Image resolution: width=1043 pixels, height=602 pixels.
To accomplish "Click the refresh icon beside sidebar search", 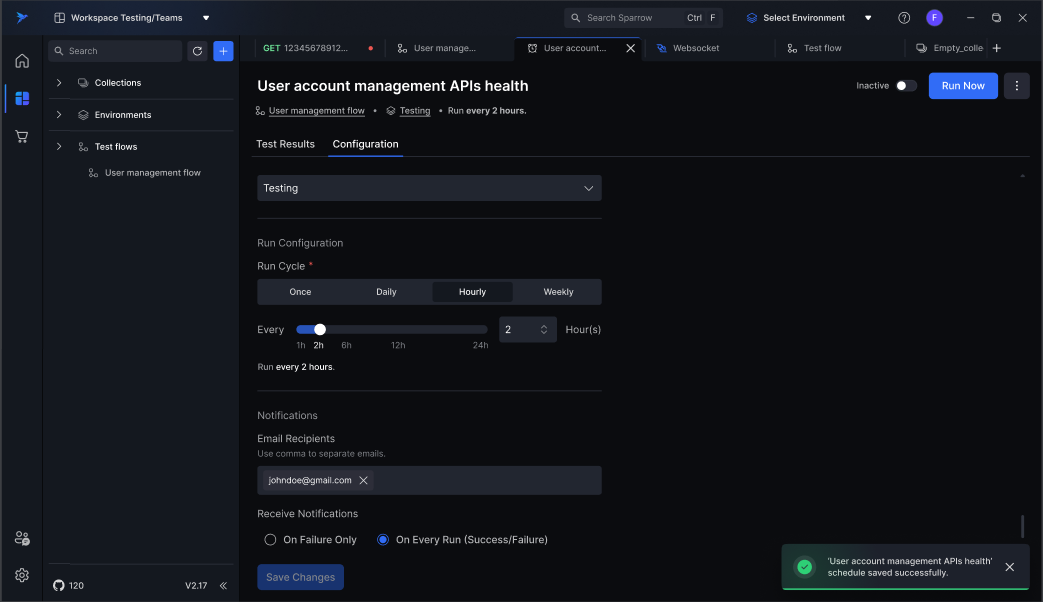I will 197,51.
